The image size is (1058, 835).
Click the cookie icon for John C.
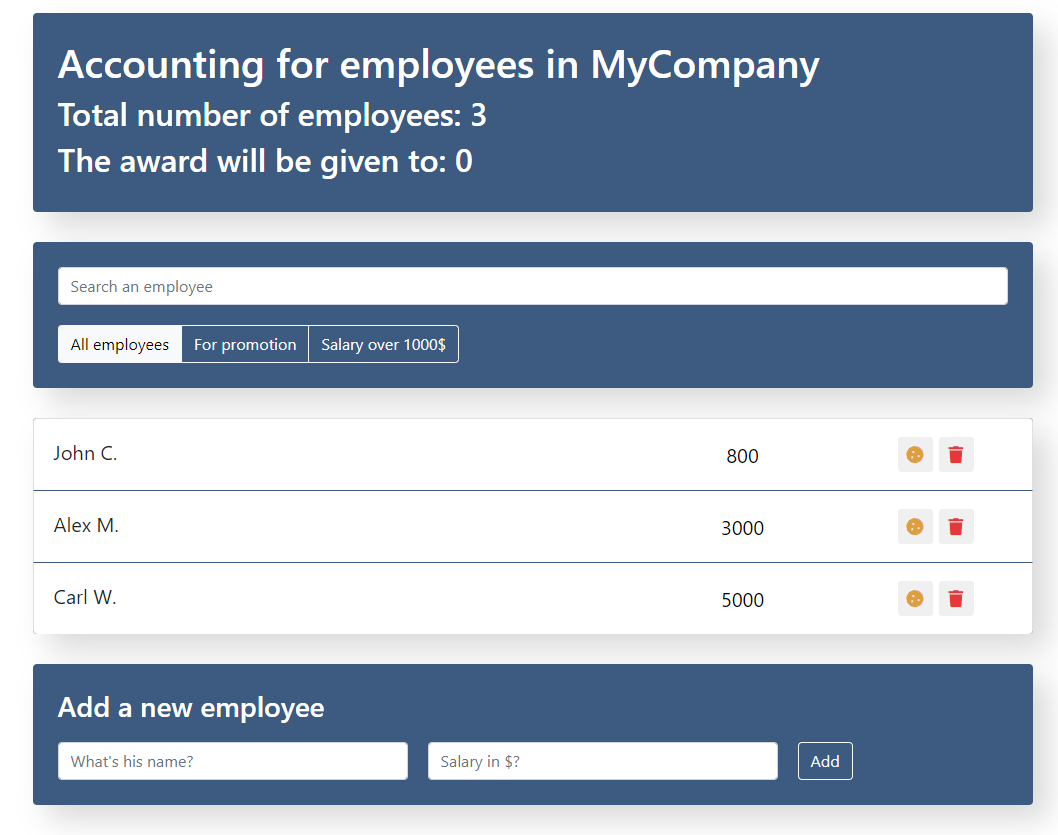pyautogui.click(x=915, y=455)
